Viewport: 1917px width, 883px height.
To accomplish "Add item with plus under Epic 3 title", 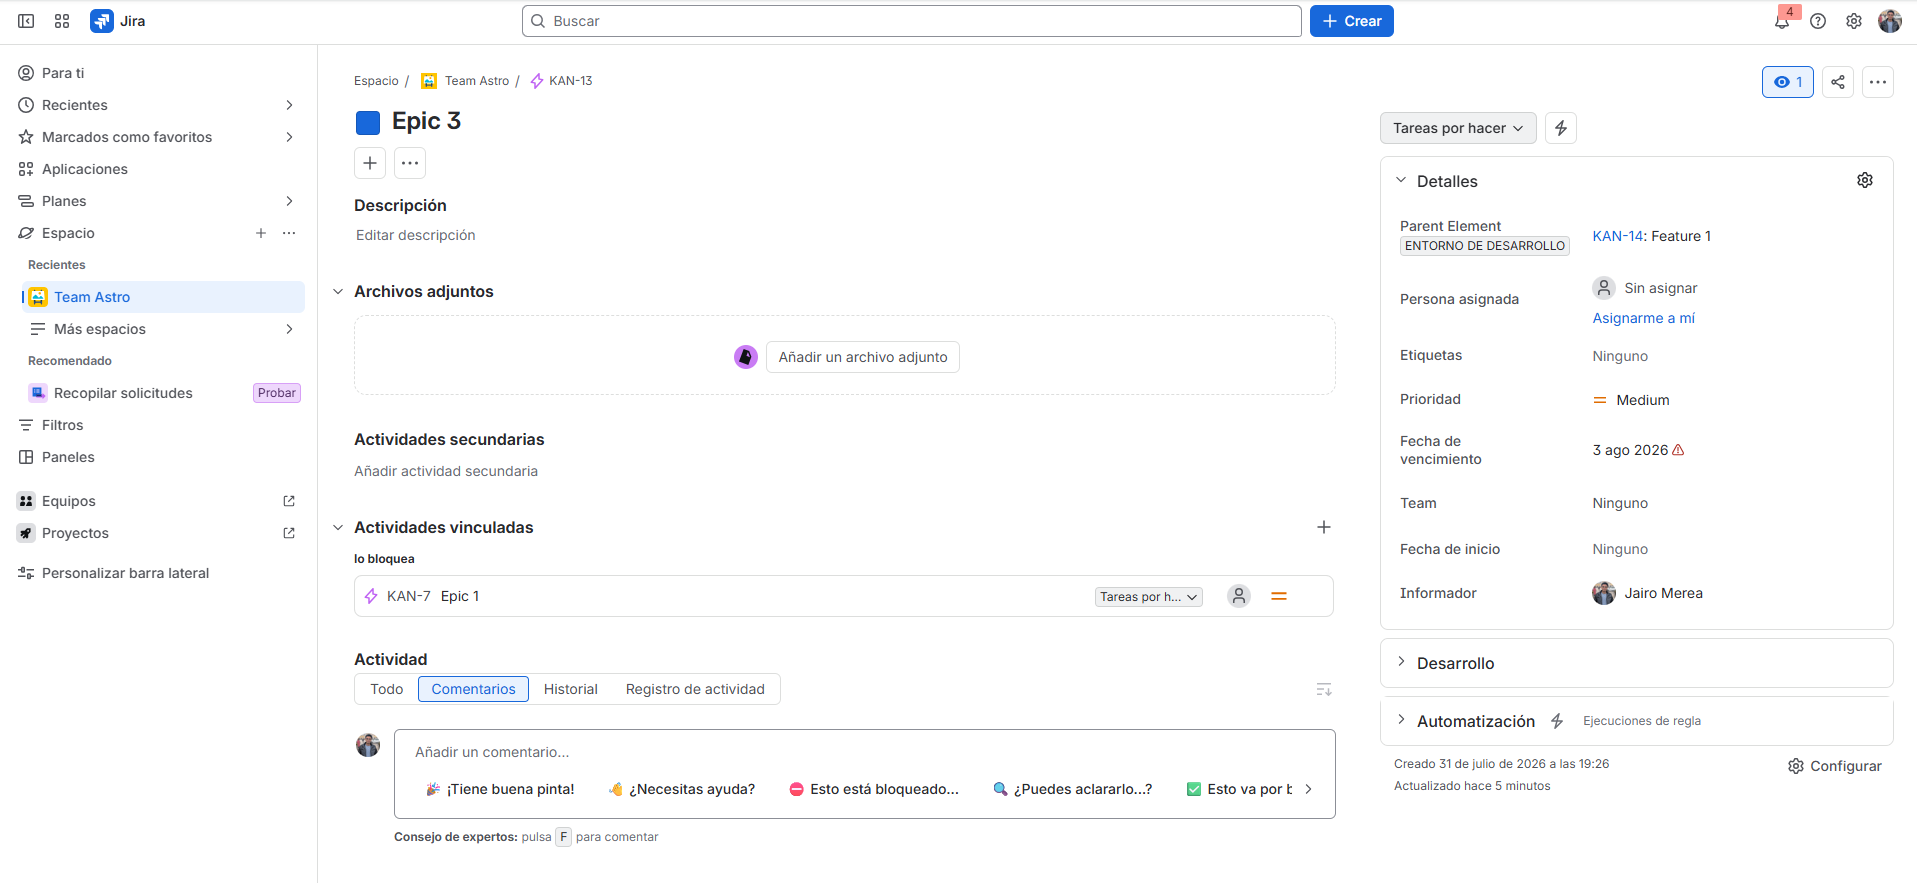I will pyautogui.click(x=370, y=163).
